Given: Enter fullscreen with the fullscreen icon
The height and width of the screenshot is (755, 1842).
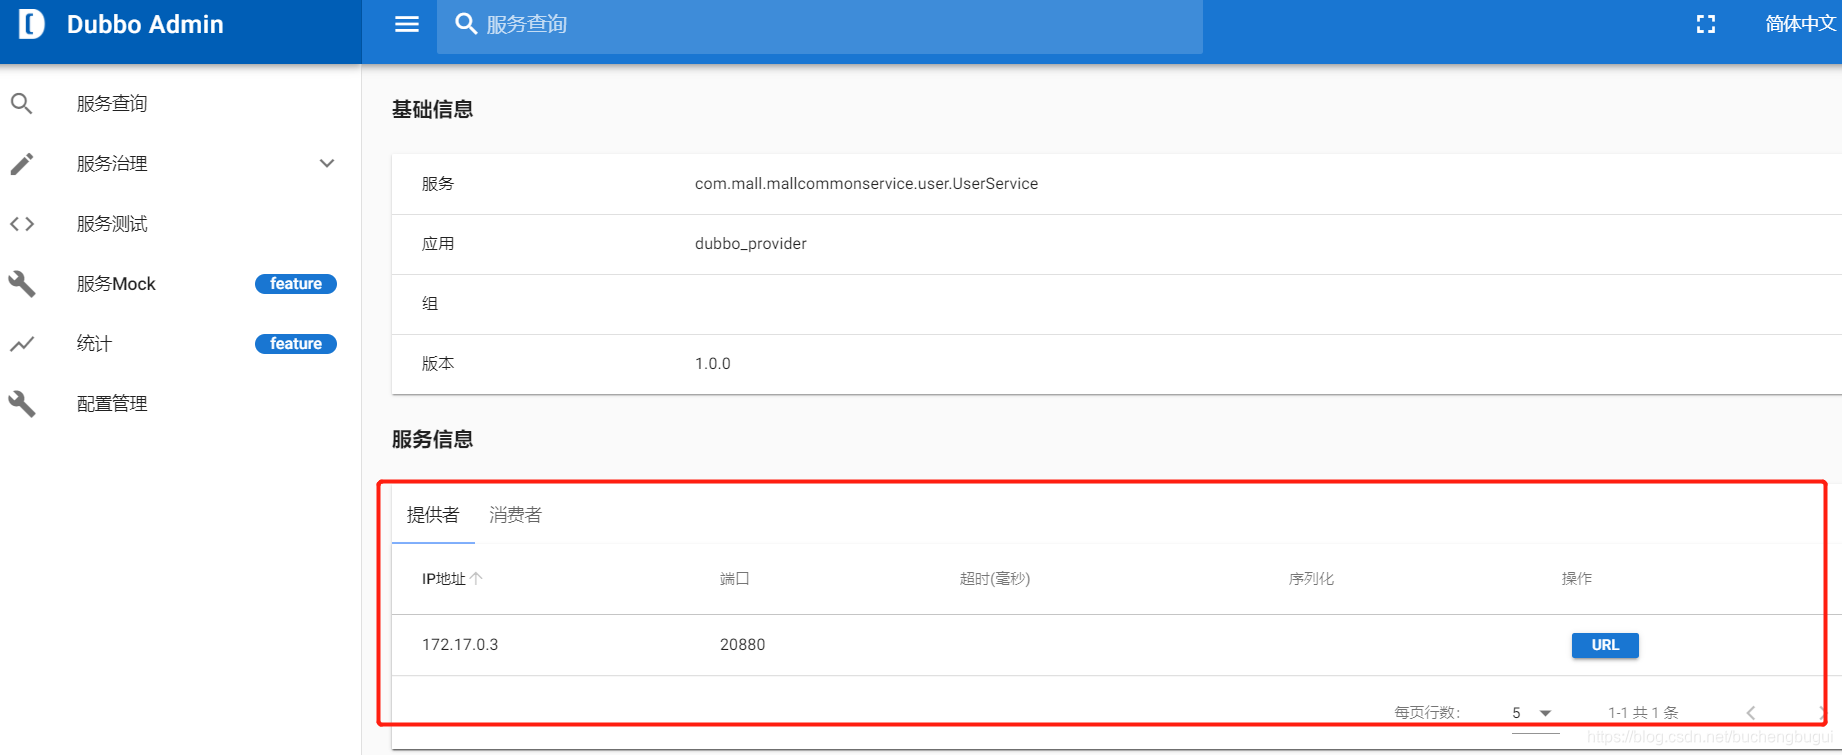Looking at the screenshot, I should pos(1706,24).
